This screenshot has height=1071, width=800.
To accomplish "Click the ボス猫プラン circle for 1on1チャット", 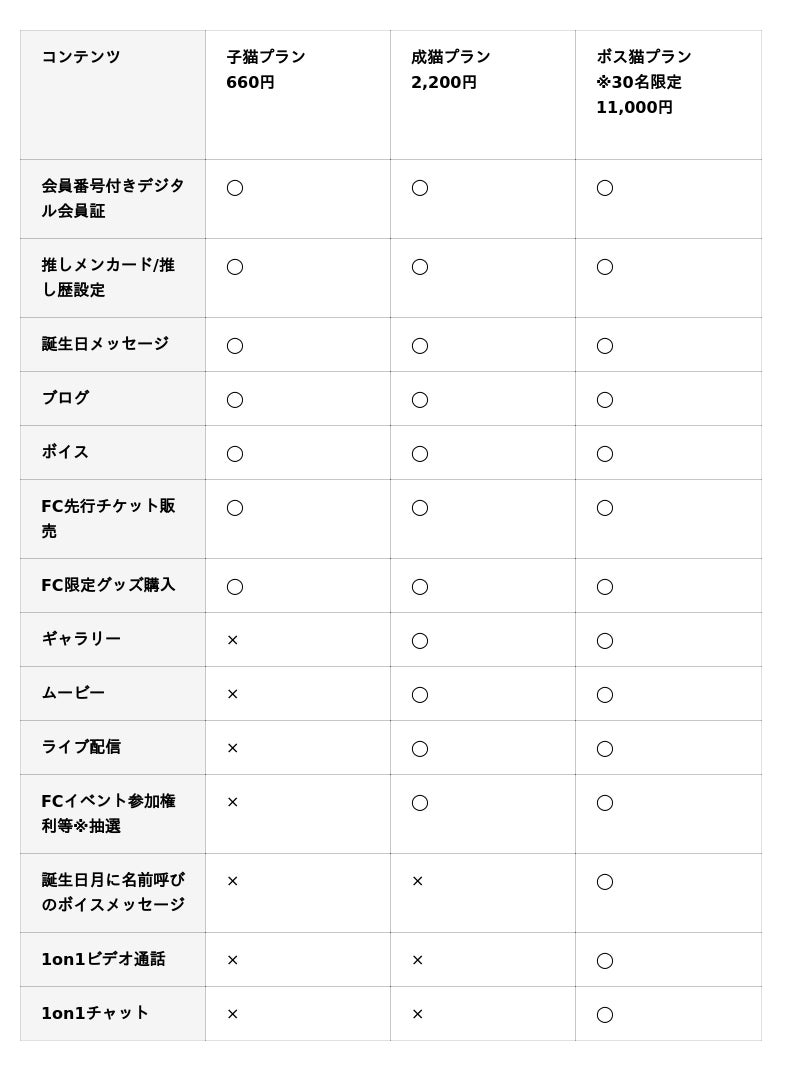I will 605,1014.
